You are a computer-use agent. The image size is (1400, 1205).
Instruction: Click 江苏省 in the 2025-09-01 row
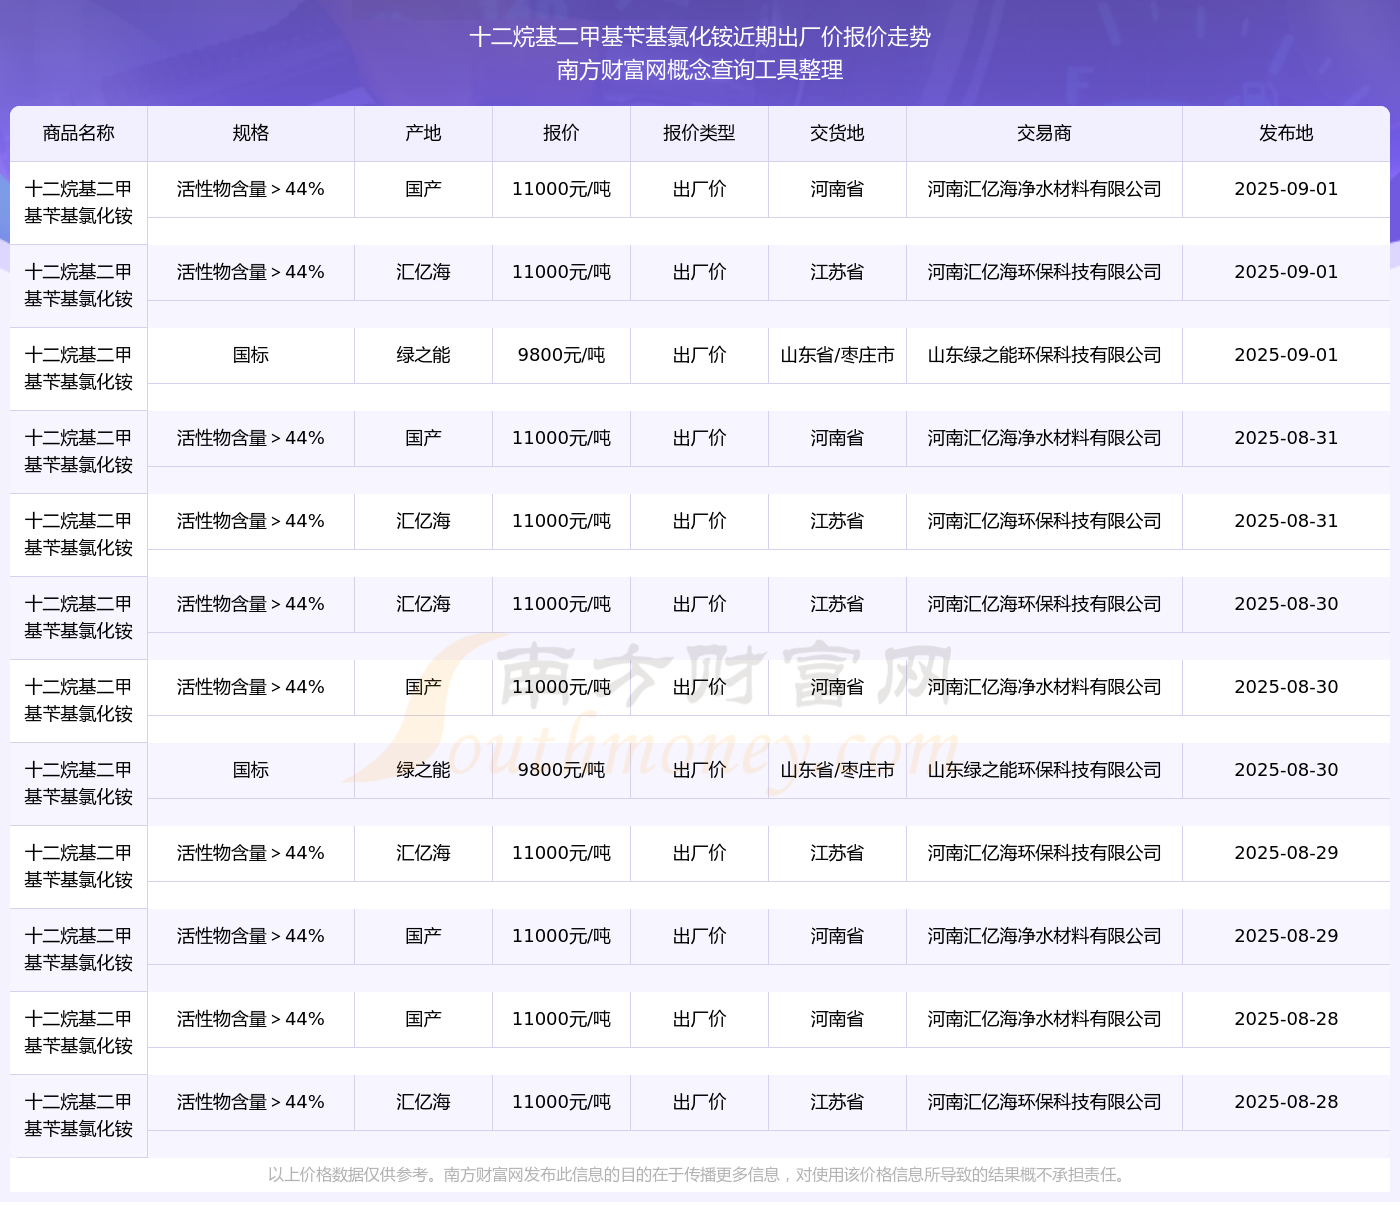tap(837, 272)
